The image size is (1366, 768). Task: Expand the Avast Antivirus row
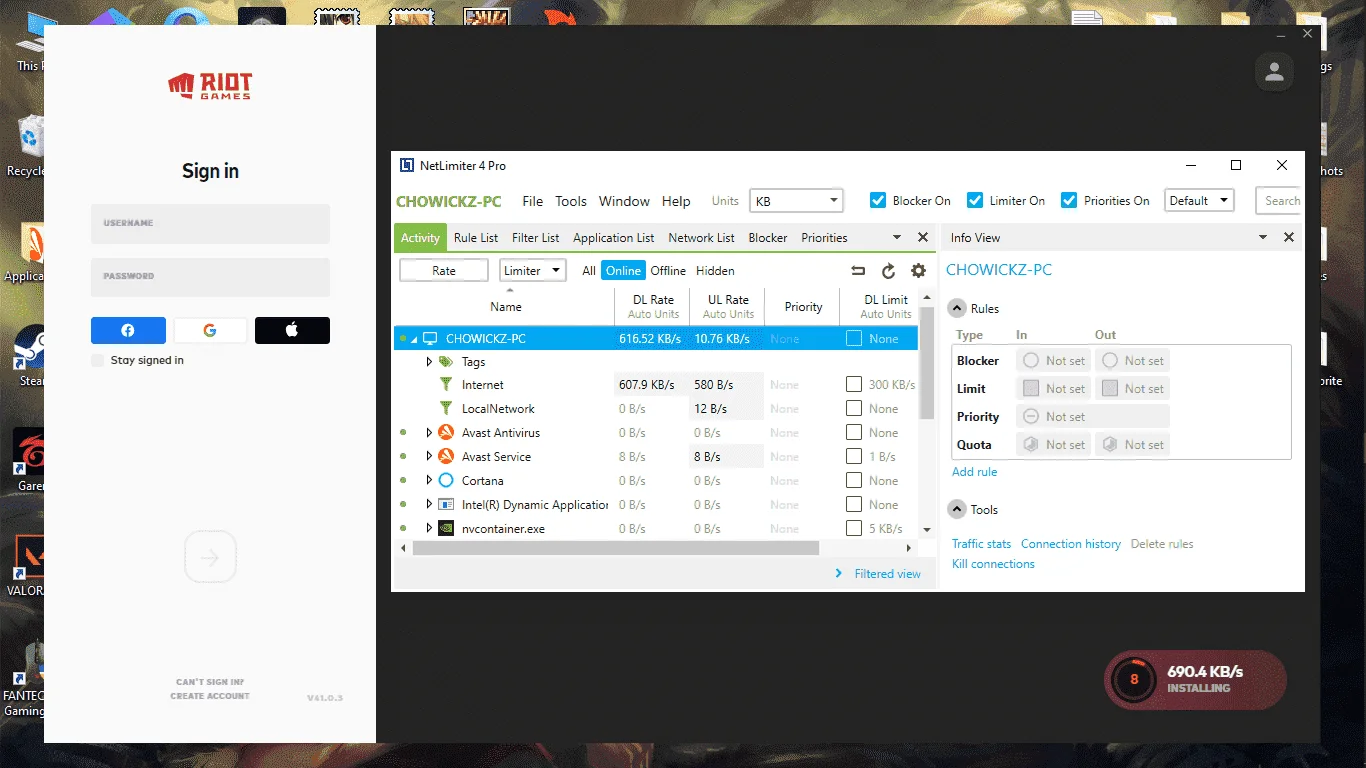pyautogui.click(x=429, y=433)
